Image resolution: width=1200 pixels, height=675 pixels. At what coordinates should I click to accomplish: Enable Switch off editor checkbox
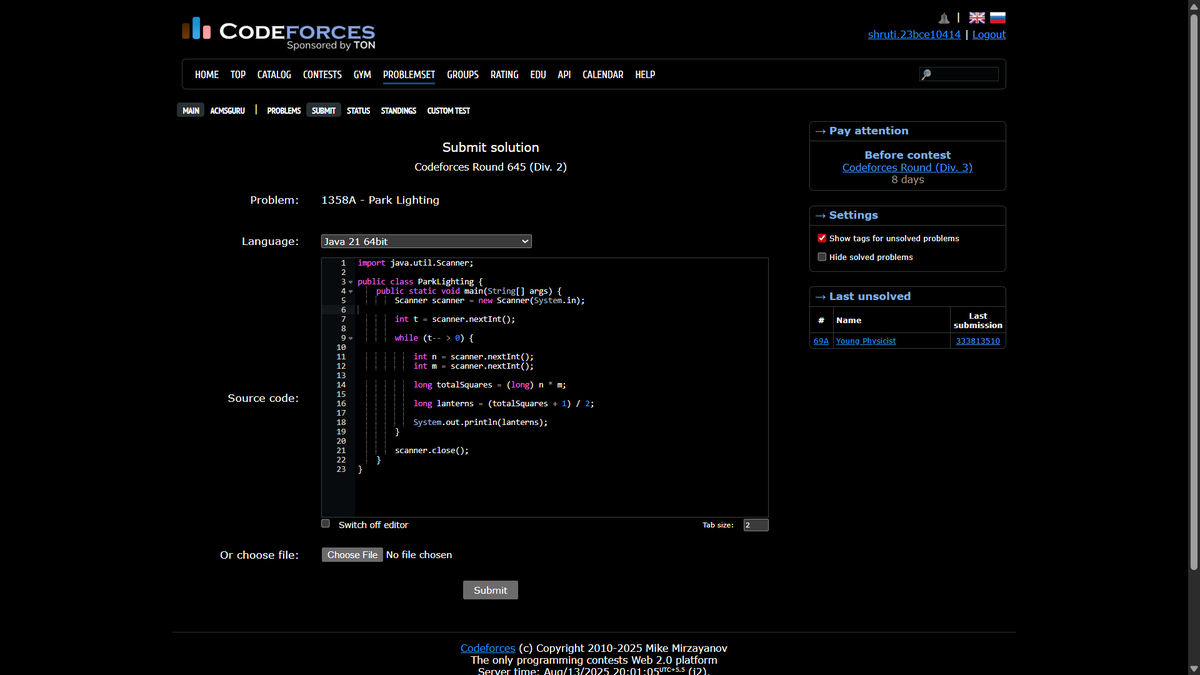coord(326,524)
